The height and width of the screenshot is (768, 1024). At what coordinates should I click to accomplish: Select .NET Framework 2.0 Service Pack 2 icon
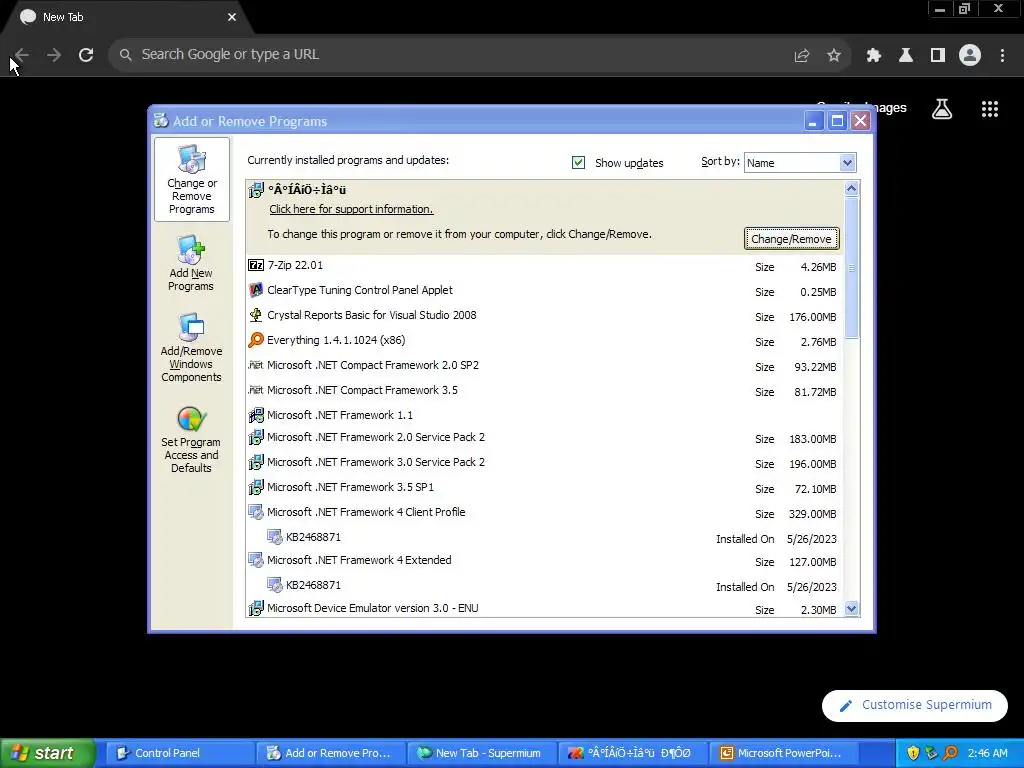tap(256, 438)
